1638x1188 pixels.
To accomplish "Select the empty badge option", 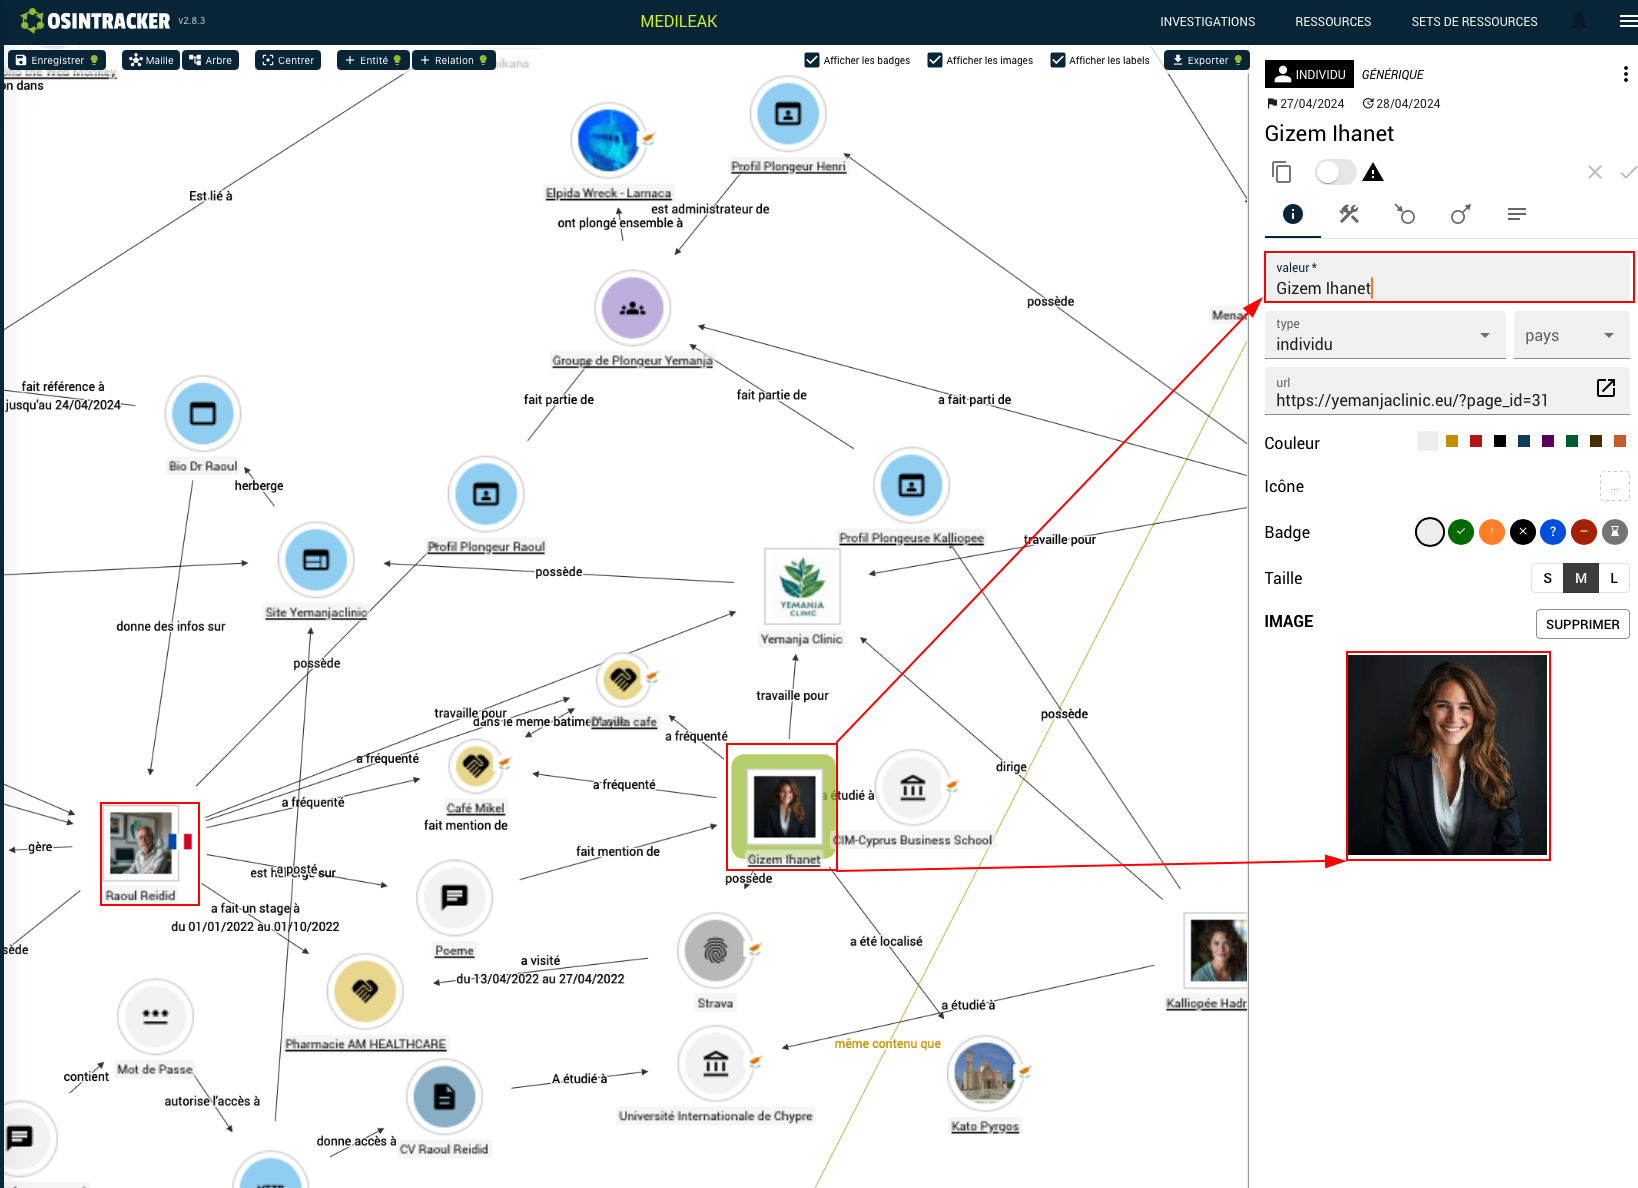I will click(1430, 532).
